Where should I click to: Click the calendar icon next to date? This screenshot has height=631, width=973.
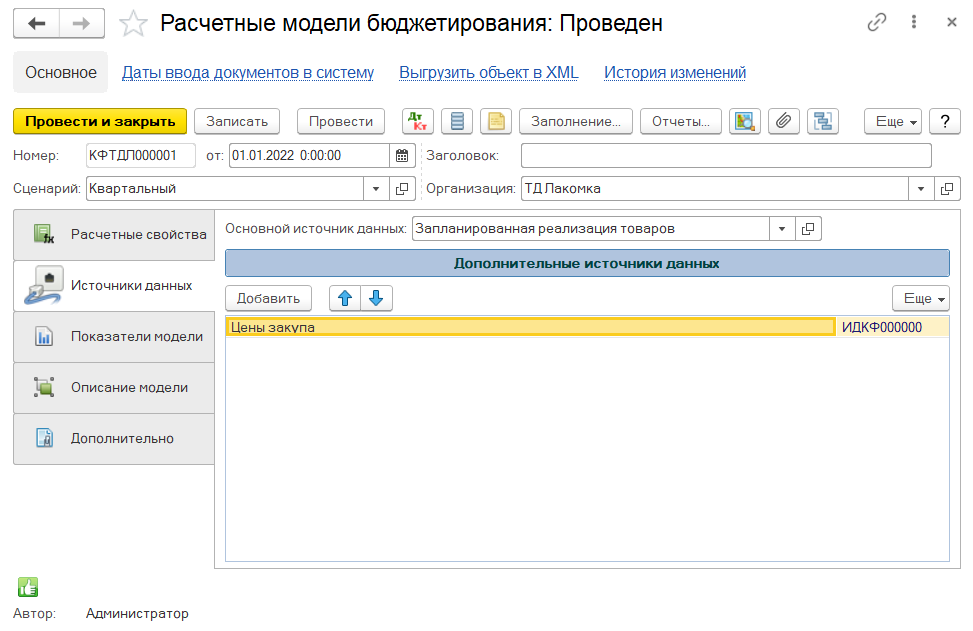pyautogui.click(x=402, y=155)
